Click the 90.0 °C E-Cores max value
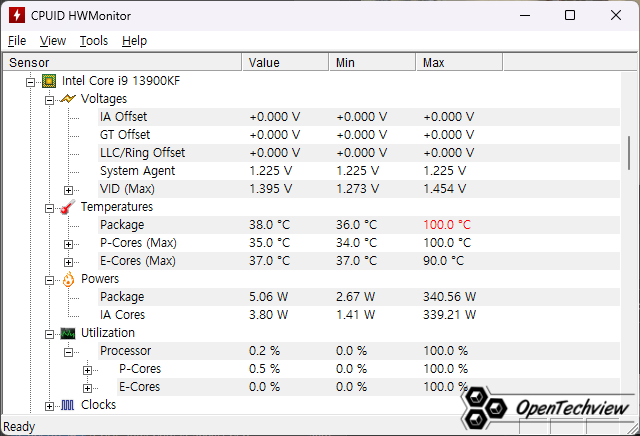The image size is (640, 436). (444, 261)
